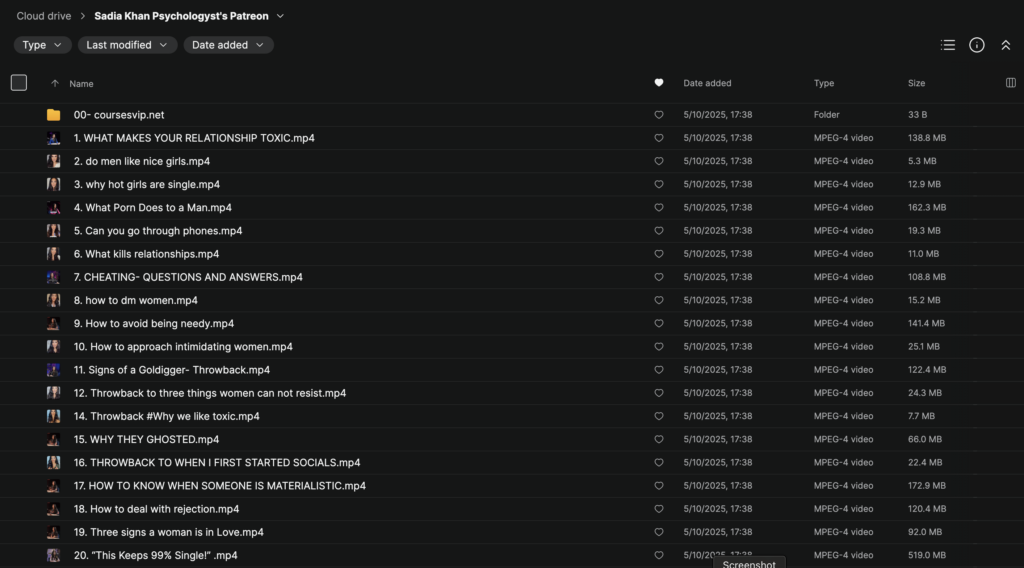
Task: Sort files by Date added column header
Action: pyautogui.click(x=707, y=83)
